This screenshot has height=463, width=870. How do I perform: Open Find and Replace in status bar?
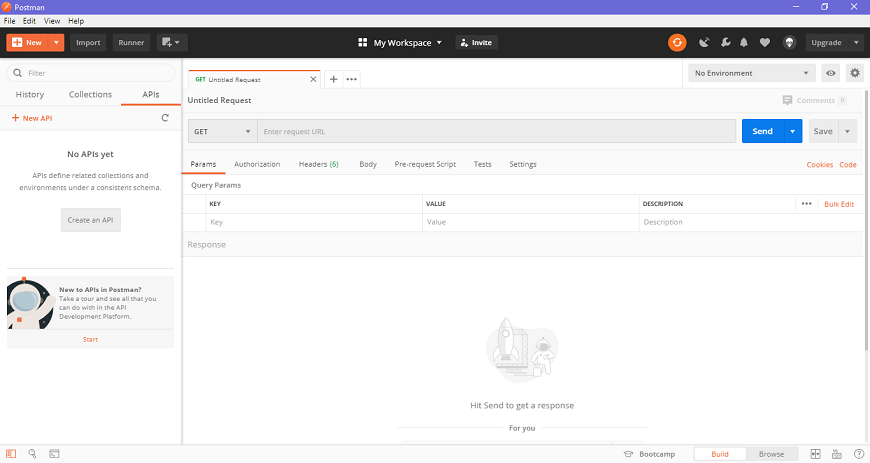[x=32, y=454]
